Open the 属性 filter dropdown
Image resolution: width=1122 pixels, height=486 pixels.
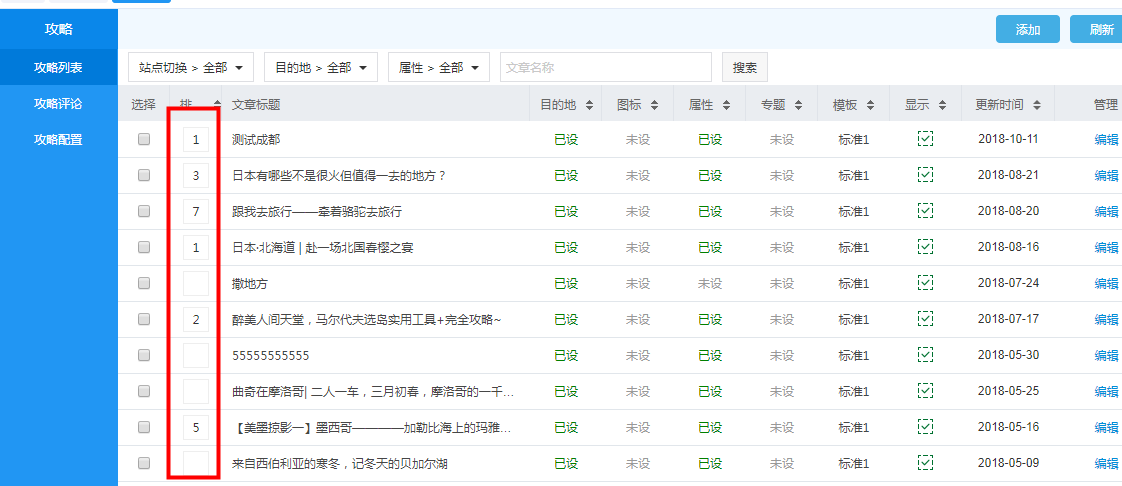[438, 68]
